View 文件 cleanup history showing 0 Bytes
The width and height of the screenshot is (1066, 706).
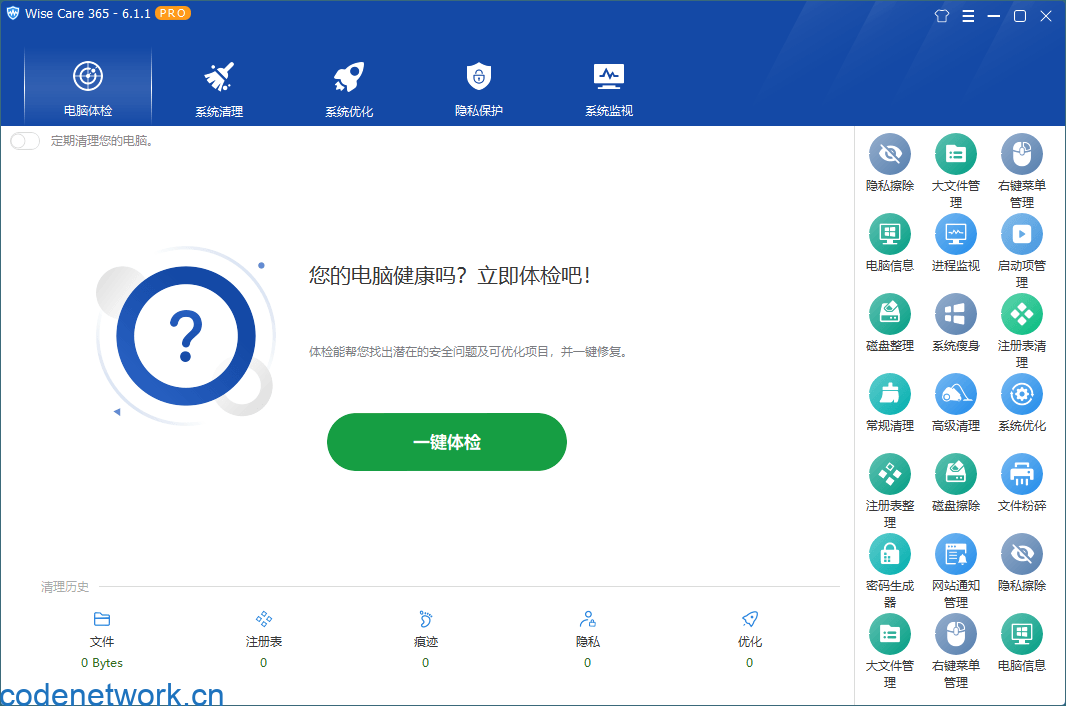point(101,640)
